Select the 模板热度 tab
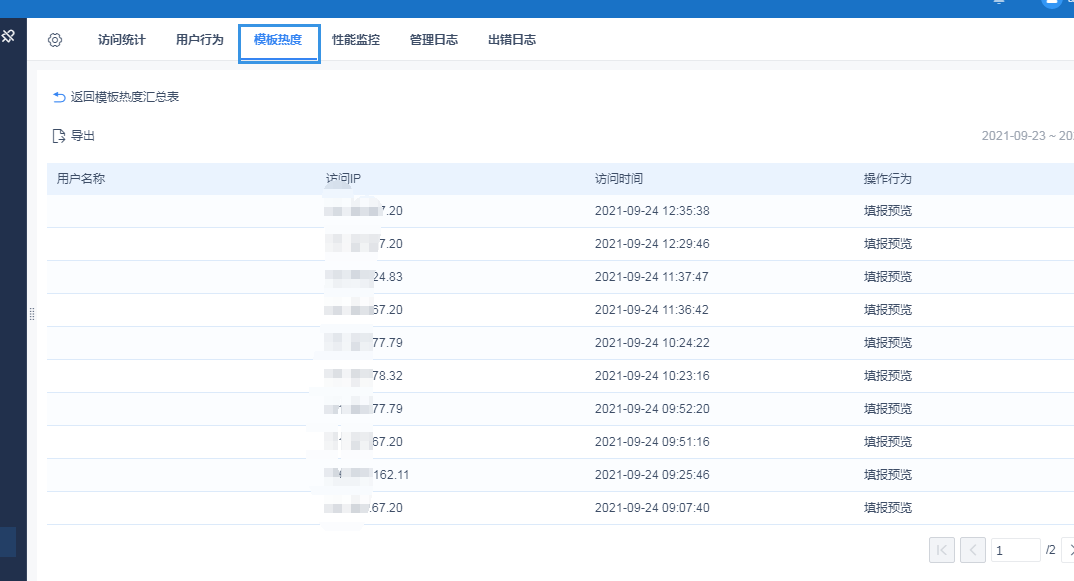This screenshot has height=581, width=1074. (278, 40)
